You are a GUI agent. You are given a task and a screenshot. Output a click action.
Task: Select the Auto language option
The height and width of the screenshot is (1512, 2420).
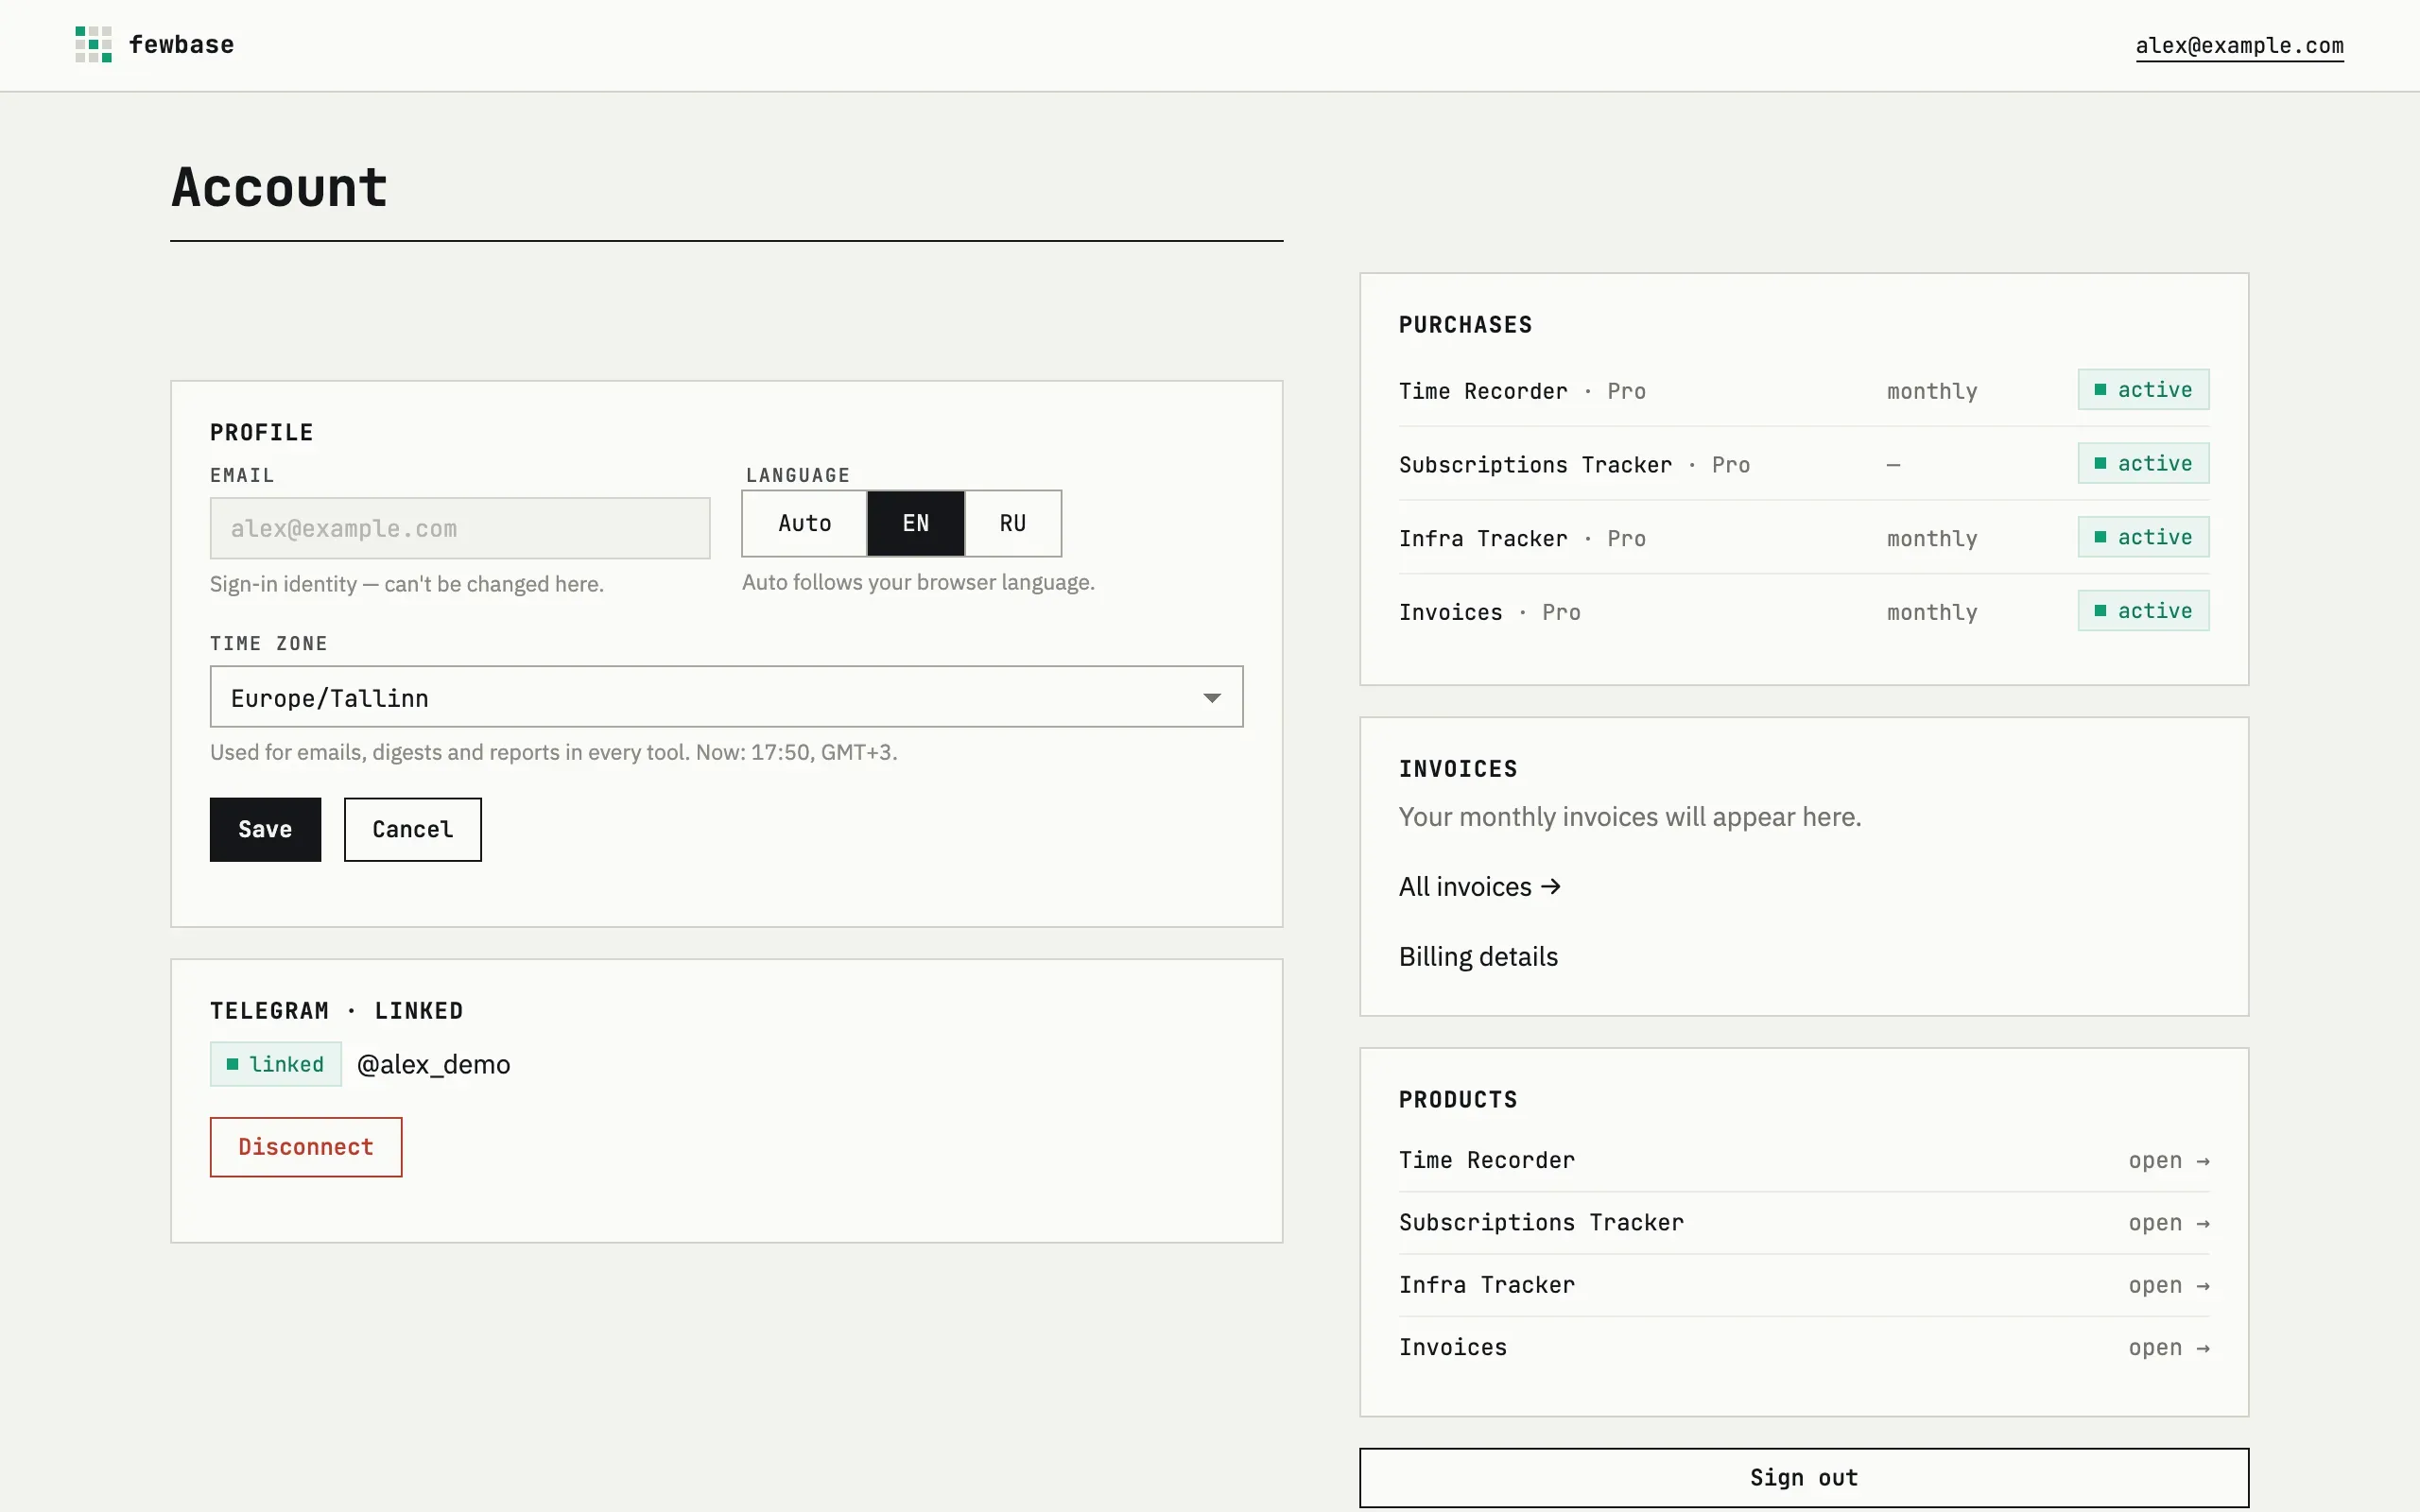804,523
